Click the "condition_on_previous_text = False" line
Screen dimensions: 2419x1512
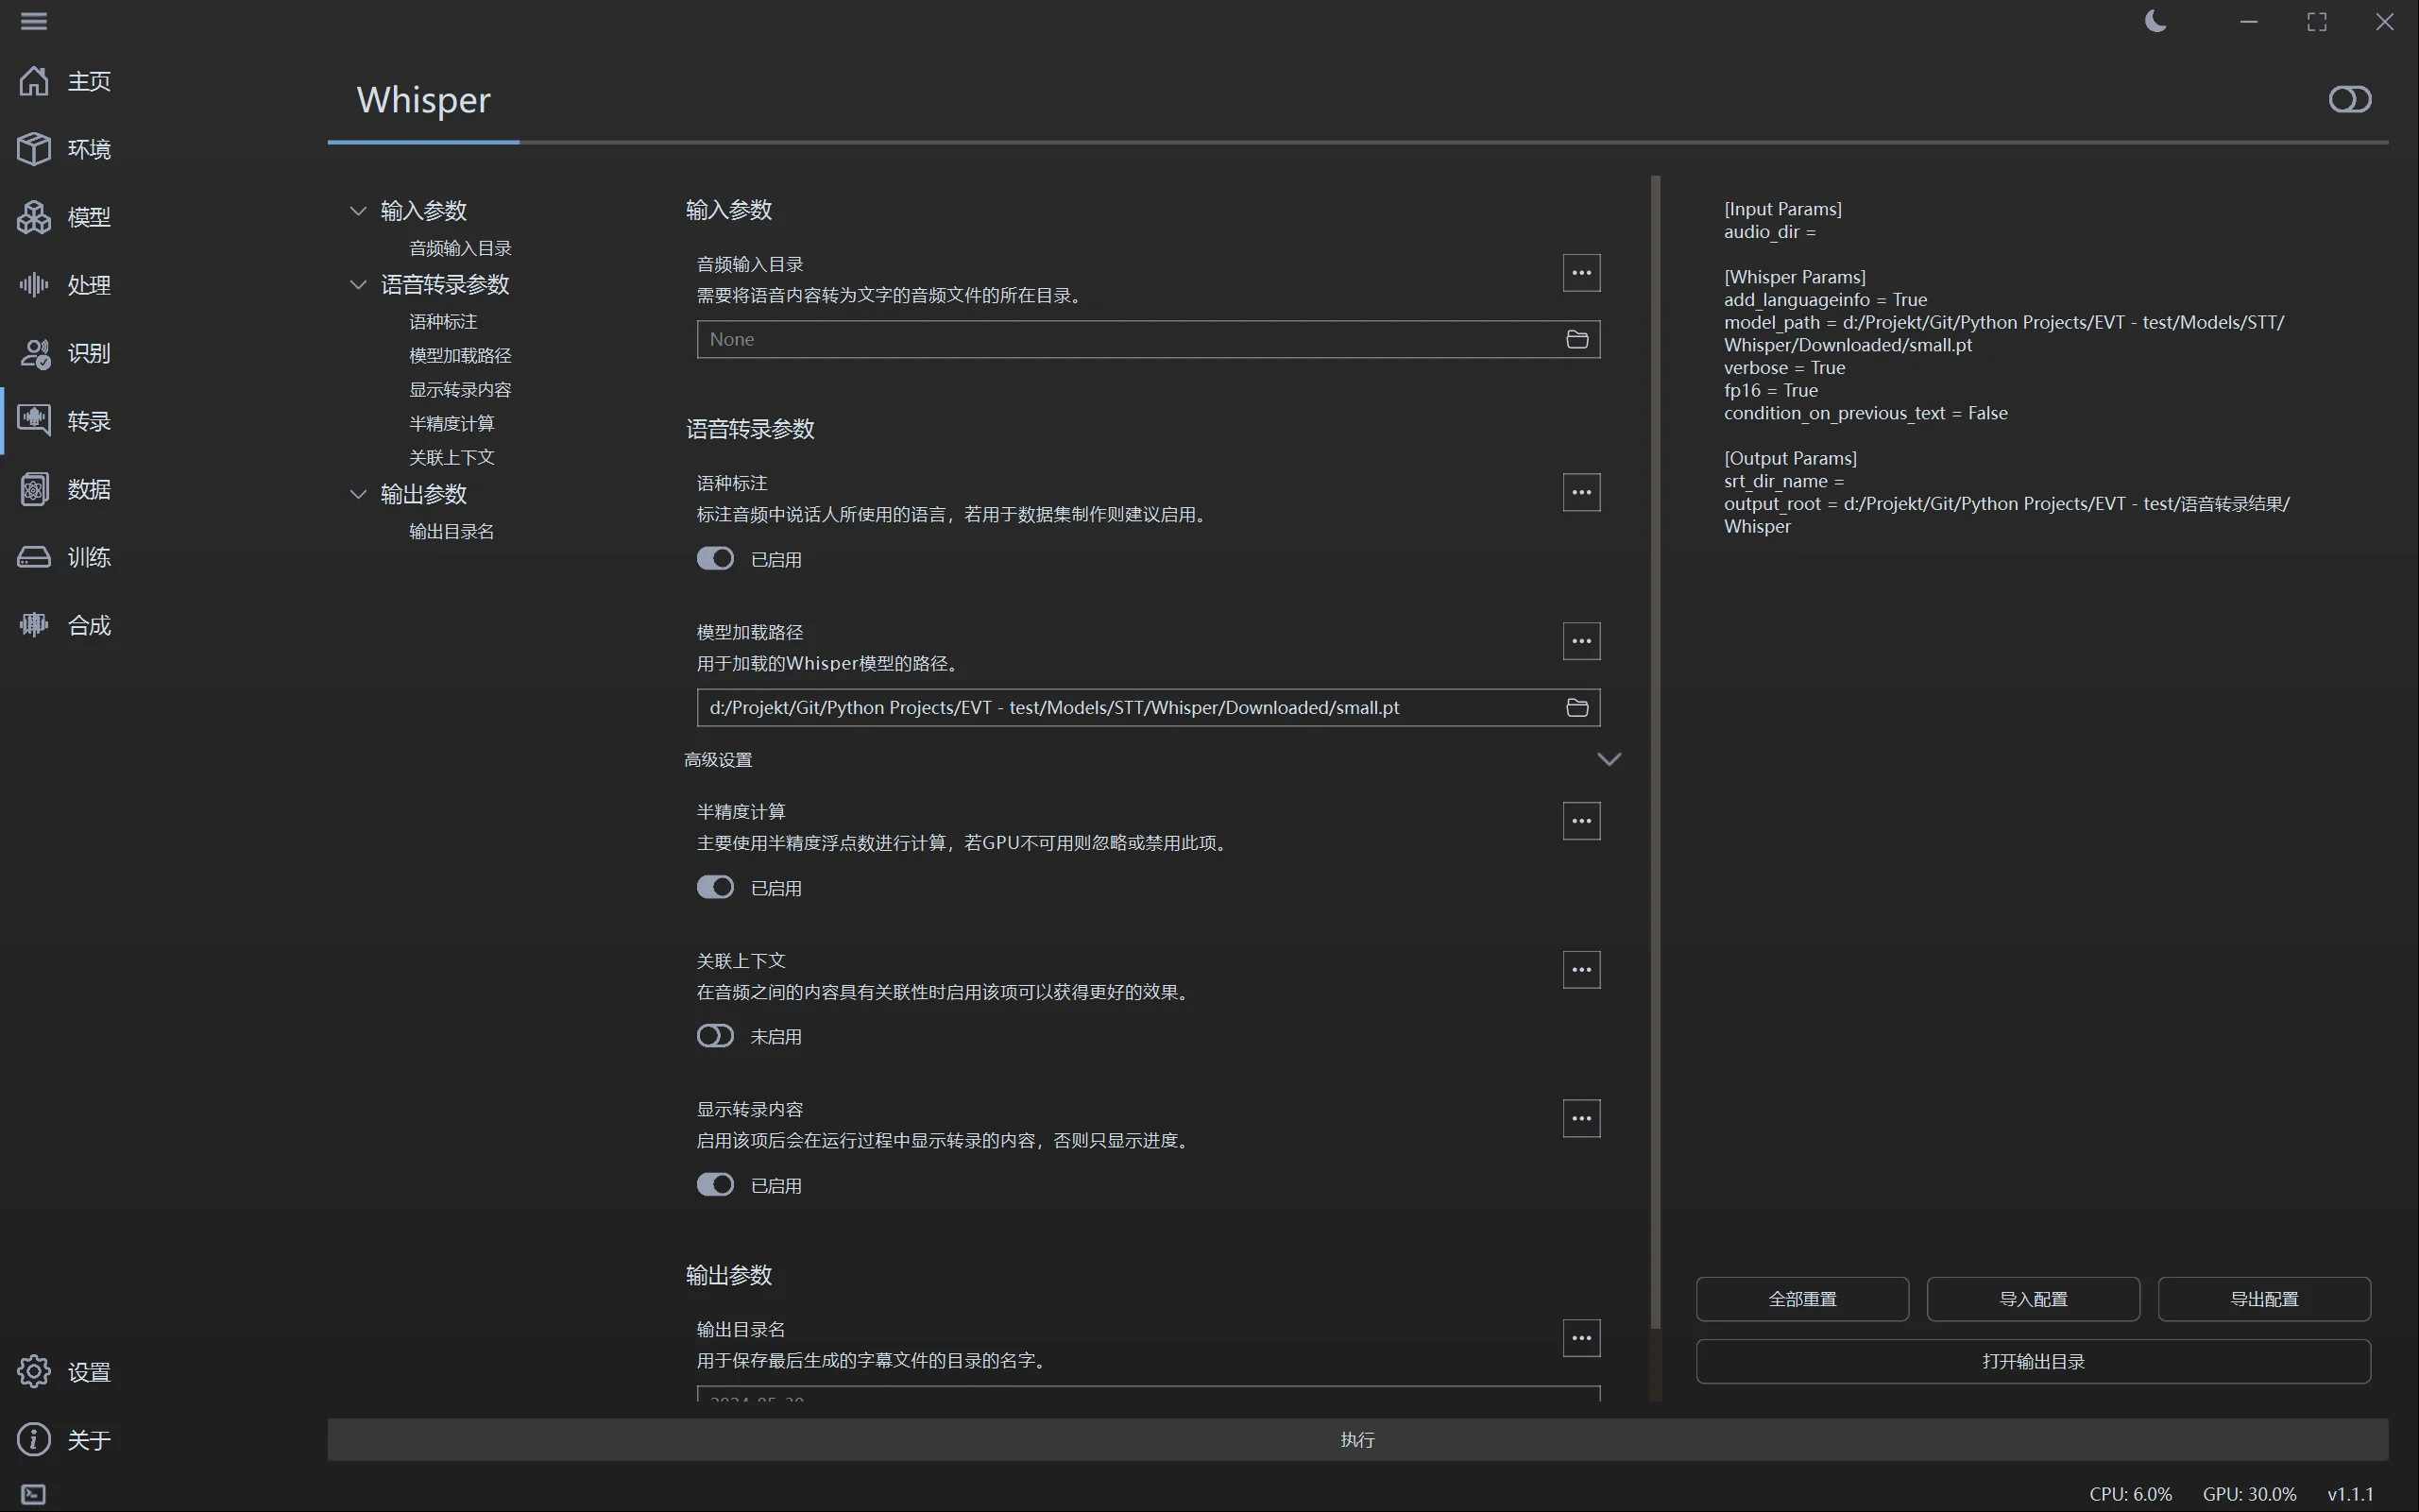[1866, 413]
